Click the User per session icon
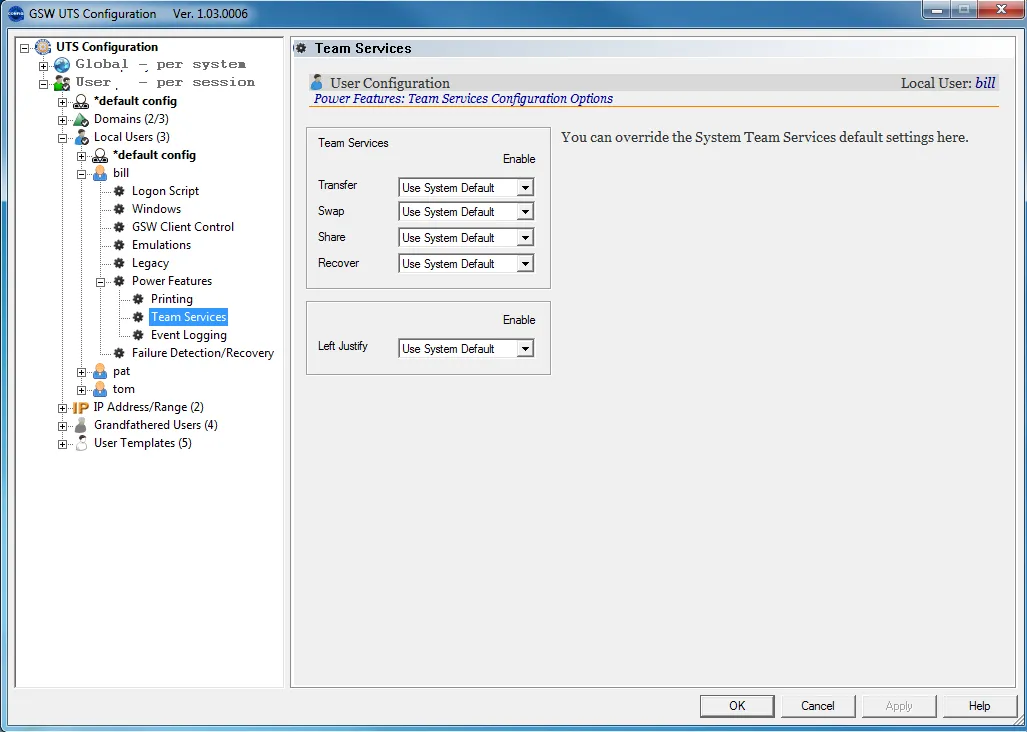The height and width of the screenshot is (732, 1027). (x=62, y=83)
